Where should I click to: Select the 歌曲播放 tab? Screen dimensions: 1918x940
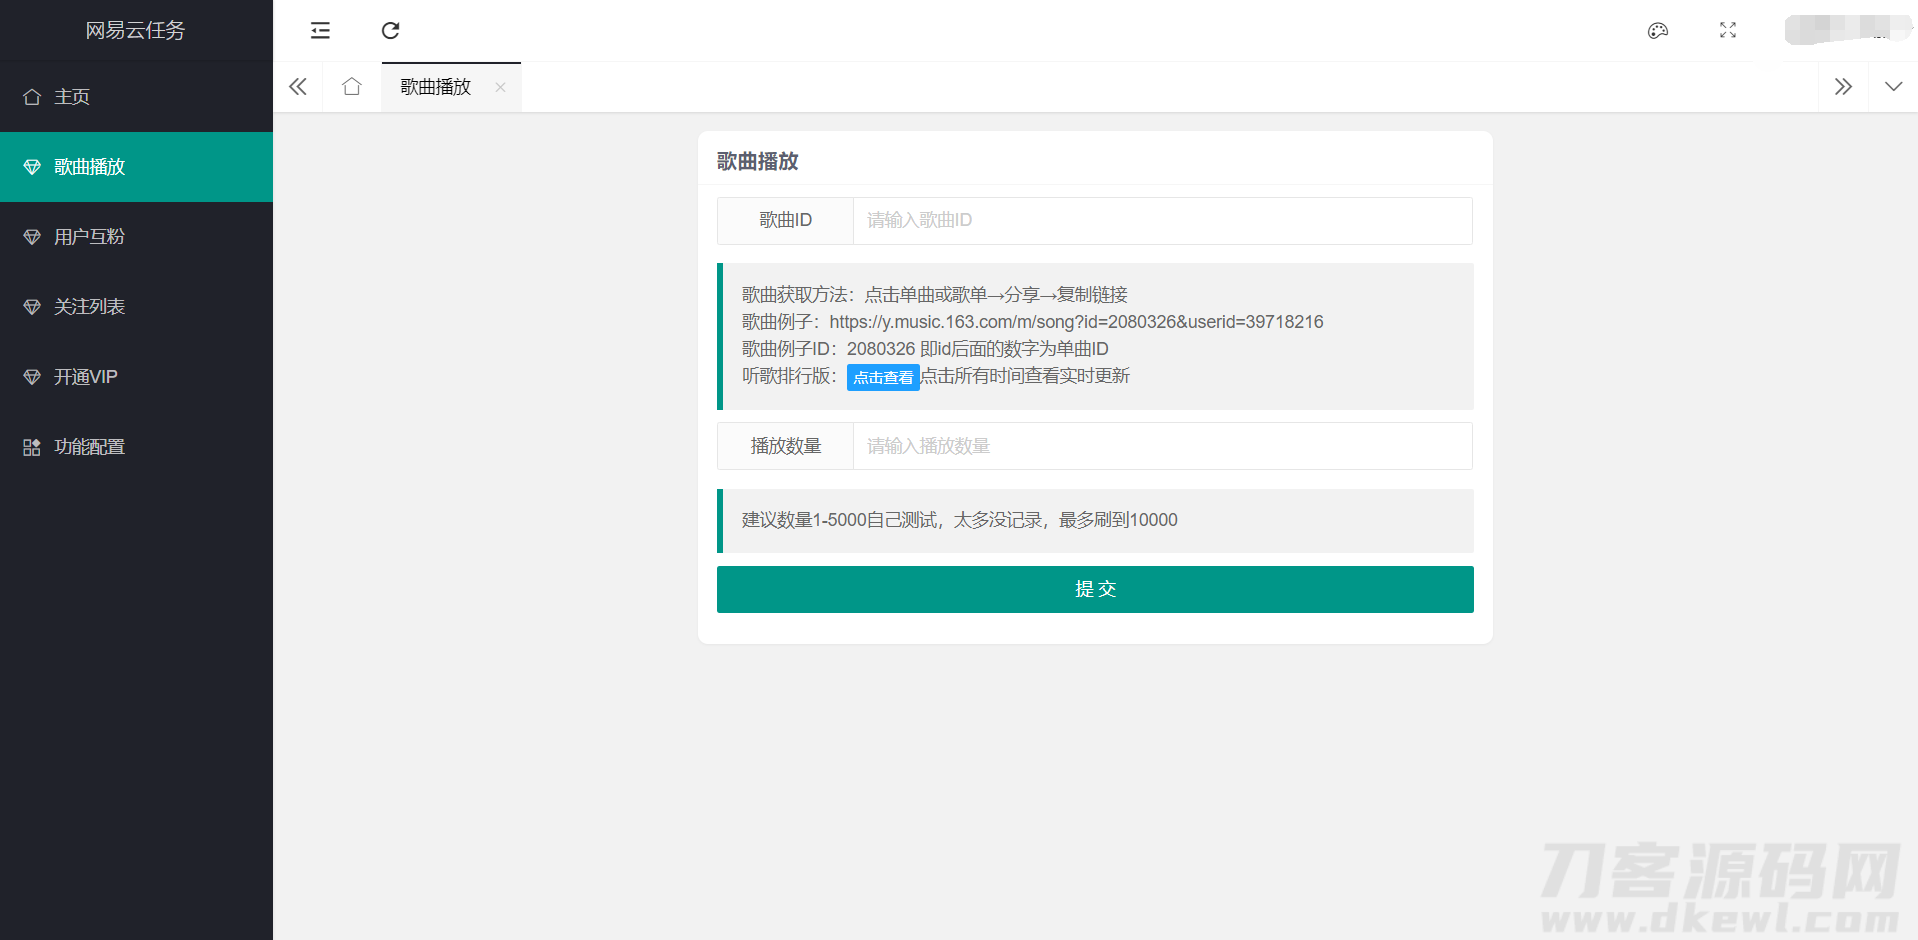pyautogui.click(x=436, y=87)
